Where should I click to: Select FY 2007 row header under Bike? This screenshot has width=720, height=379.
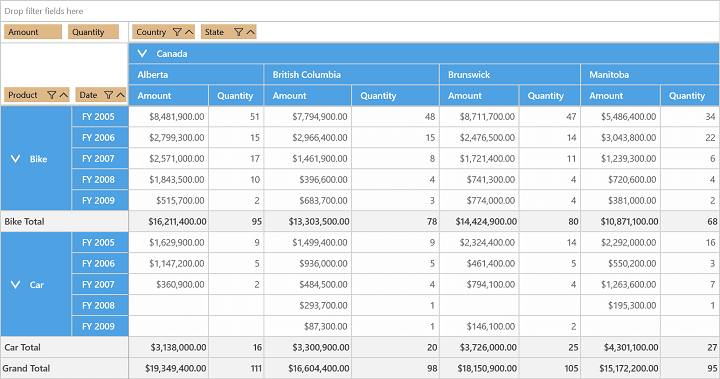coord(100,159)
